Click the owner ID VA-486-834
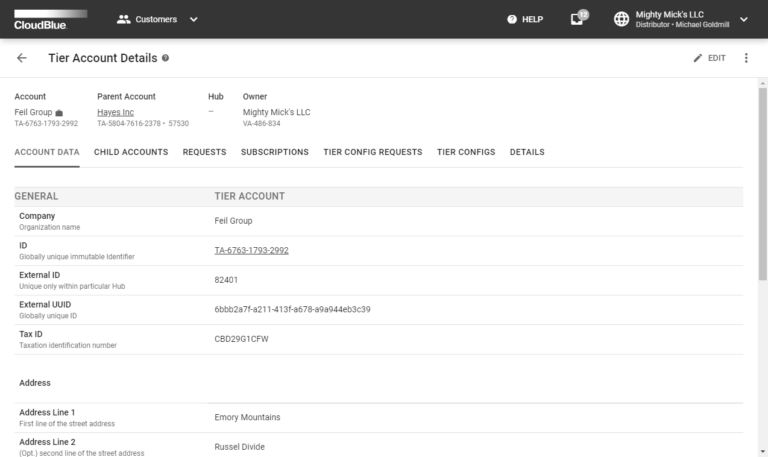 (x=262, y=123)
